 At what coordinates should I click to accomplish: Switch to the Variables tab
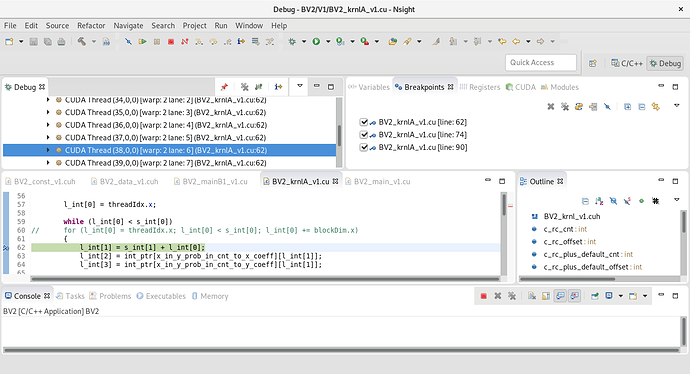click(x=369, y=87)
